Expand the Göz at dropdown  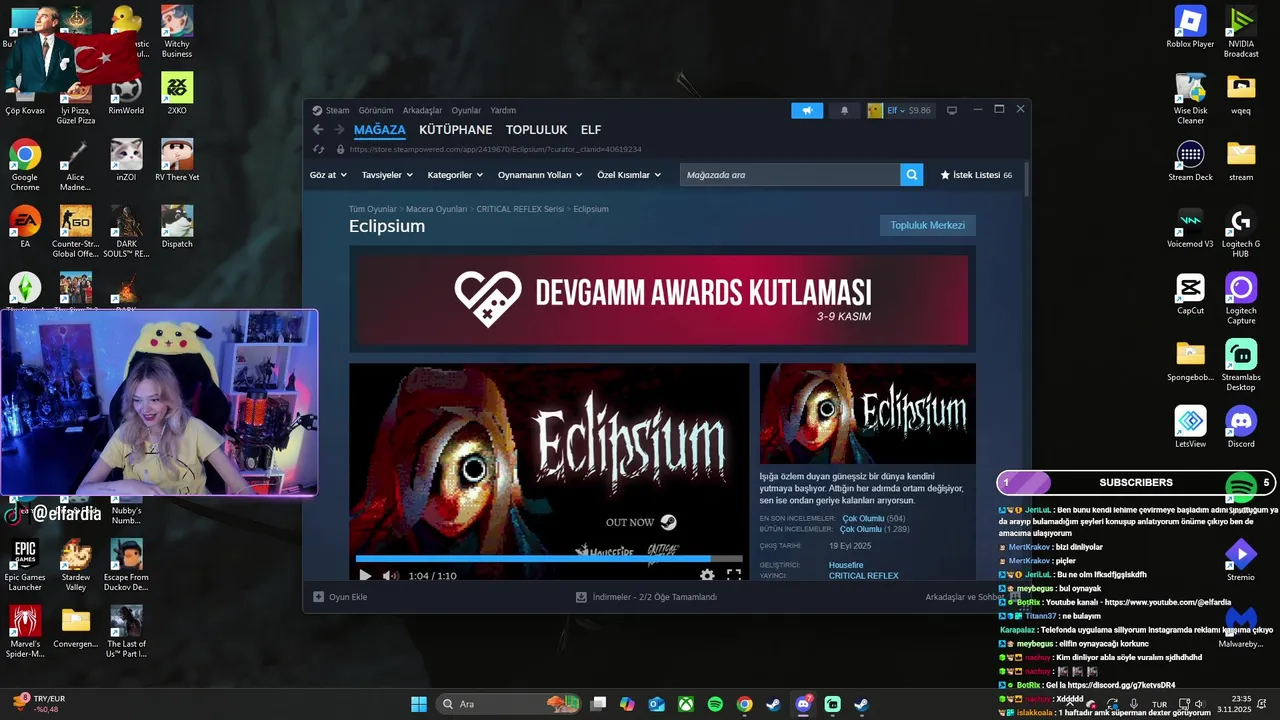click(x=328, y=175)
